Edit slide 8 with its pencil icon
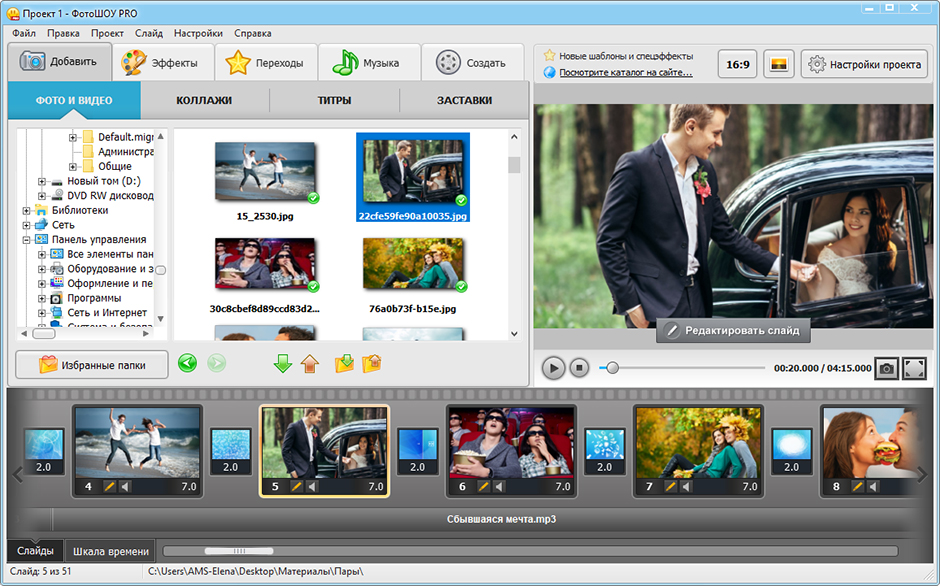 tap(857, 486)
